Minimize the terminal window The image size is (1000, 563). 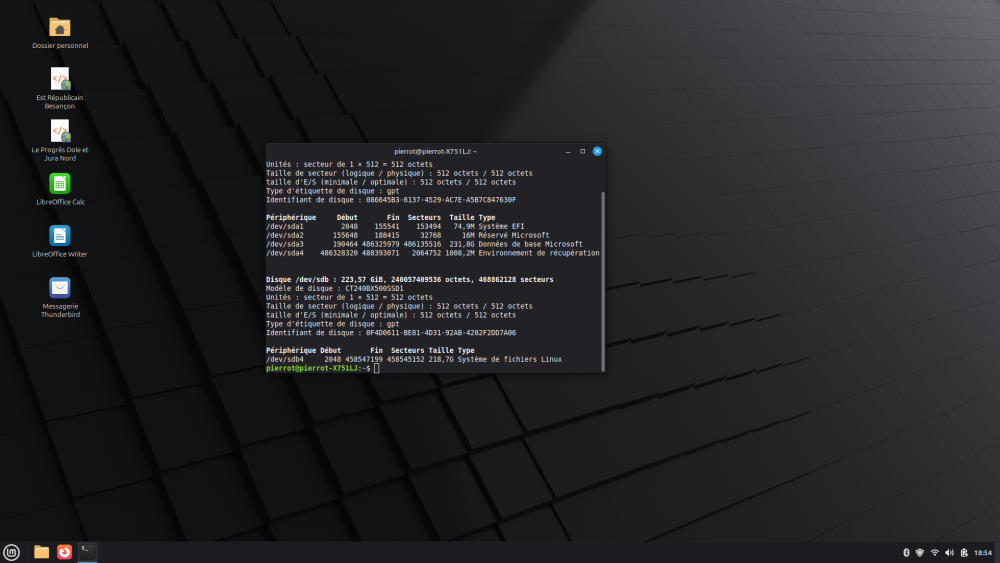(568, 151)
